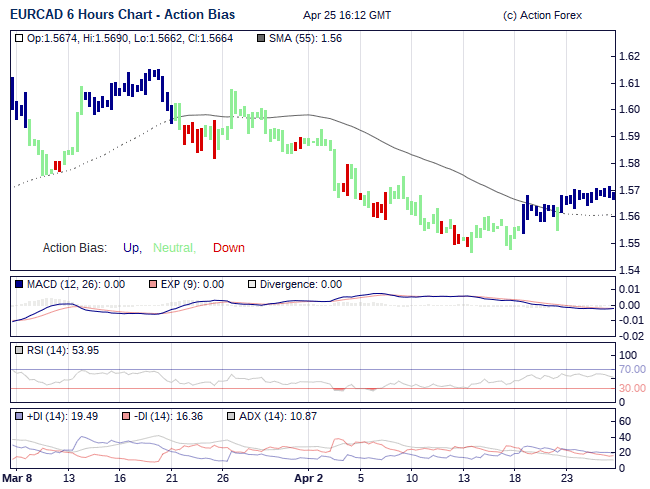Click the pink EXP (9) legend swatch
The height and width of the screenshot is (489, 650).
click(x=153, y=284)
